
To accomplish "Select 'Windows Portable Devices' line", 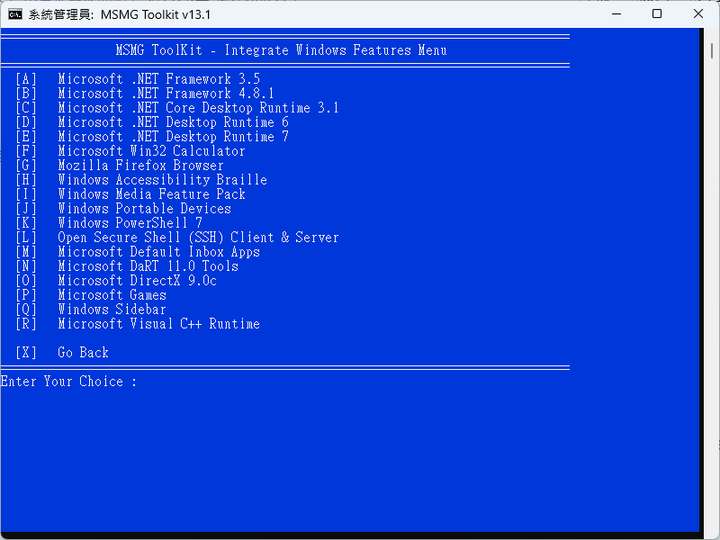I will click(144, 208).
